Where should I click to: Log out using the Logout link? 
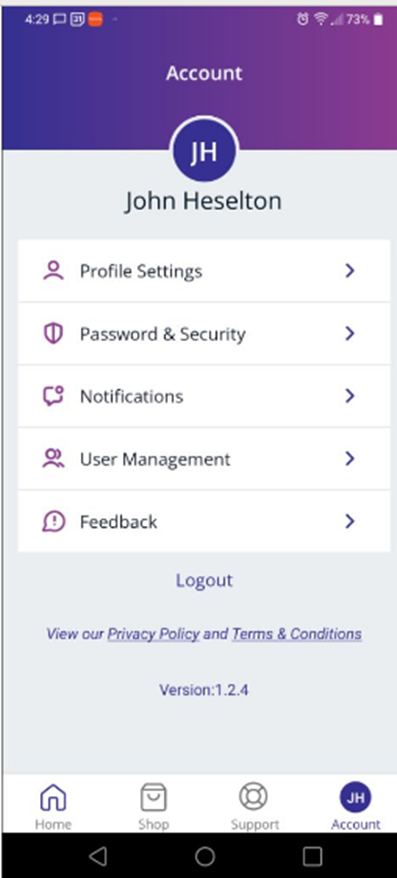pos(204,580)
